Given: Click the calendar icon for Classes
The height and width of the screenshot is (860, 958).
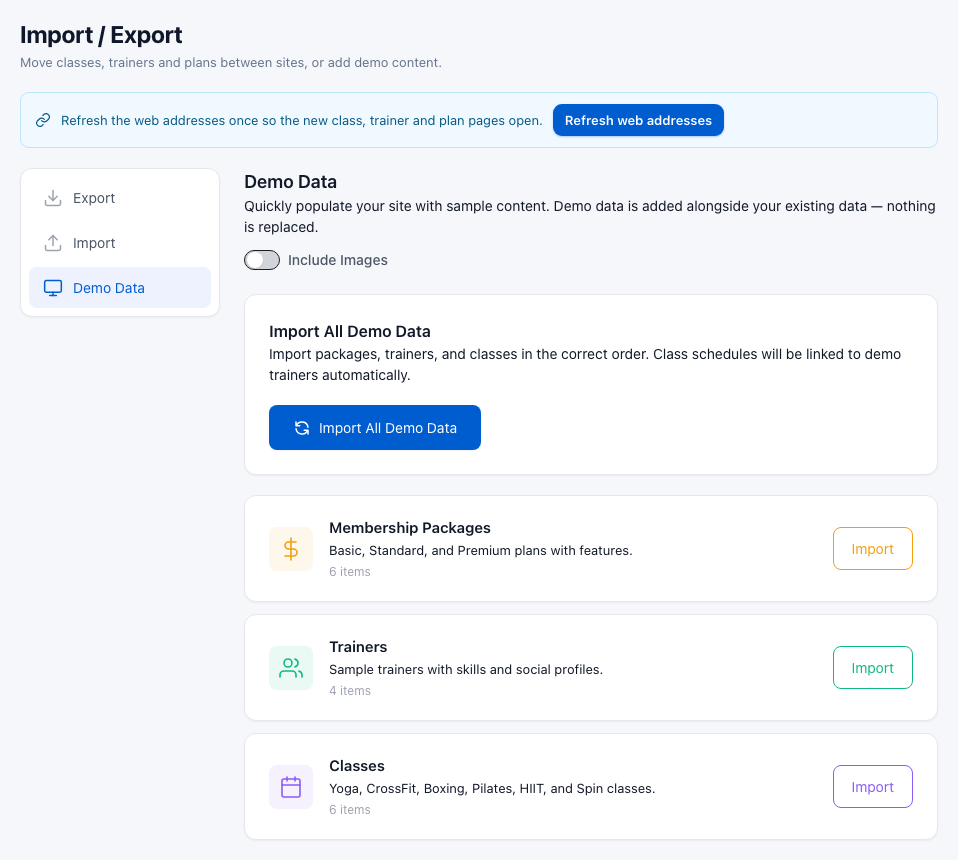Looking at the screenshot, I should (x=291, y=787).
